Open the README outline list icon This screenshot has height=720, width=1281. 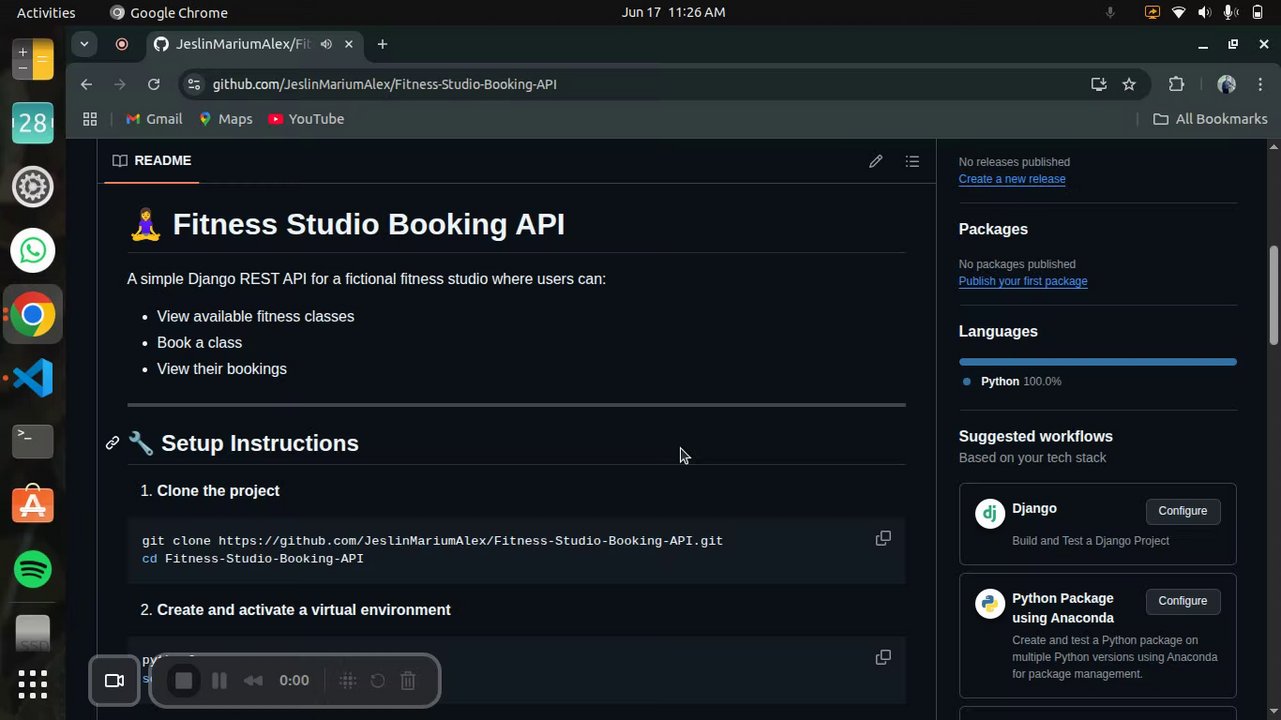point(912,161)
